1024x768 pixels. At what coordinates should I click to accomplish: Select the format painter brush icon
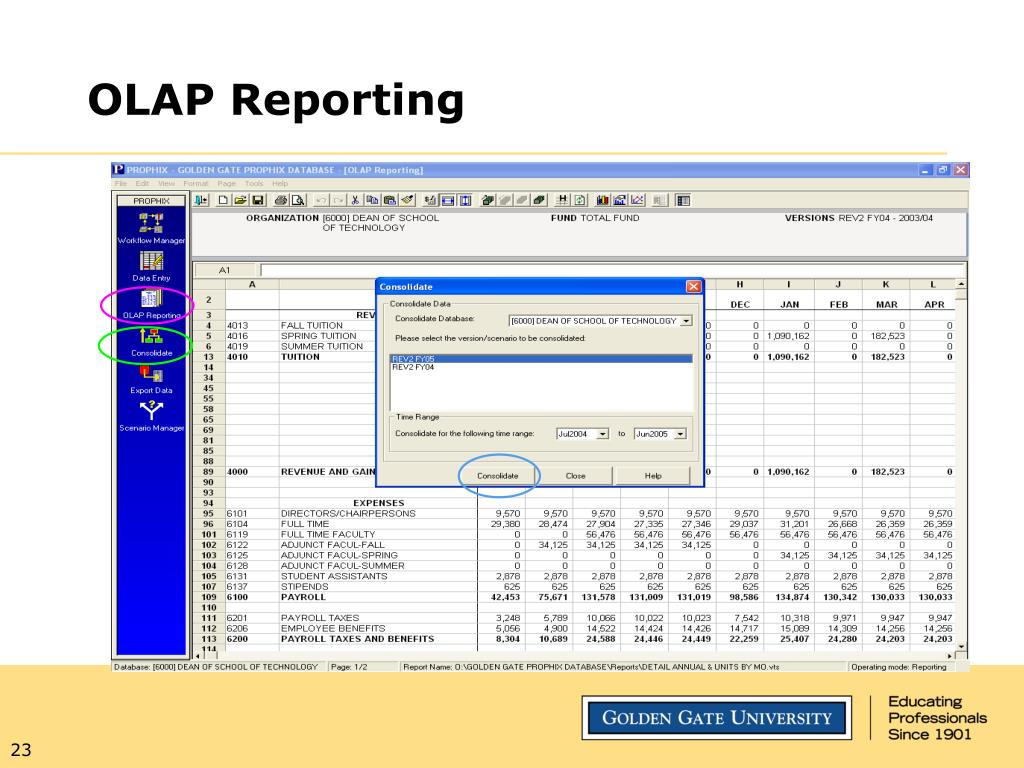click(407, 200)
